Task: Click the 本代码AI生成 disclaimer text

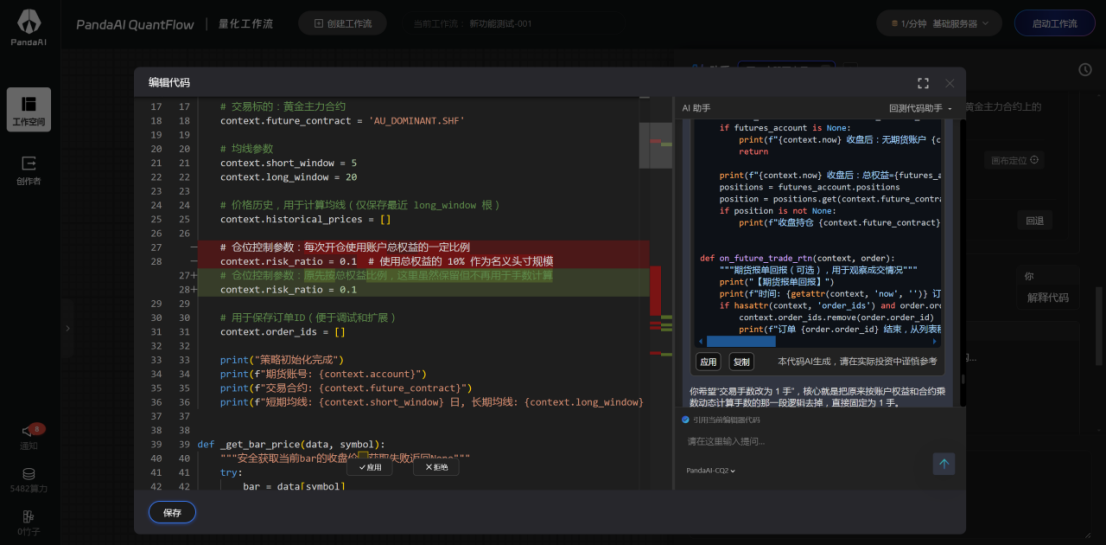Action: 857,361
